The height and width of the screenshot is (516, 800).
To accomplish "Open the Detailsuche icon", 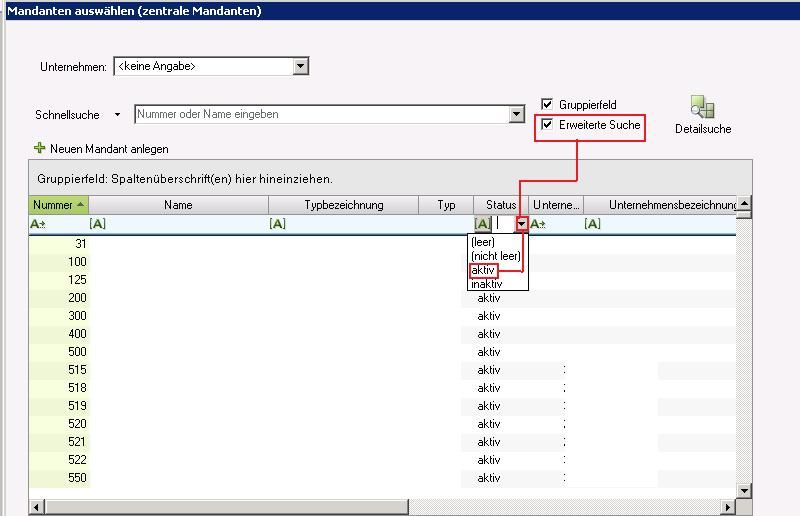I will click(703, 107).
